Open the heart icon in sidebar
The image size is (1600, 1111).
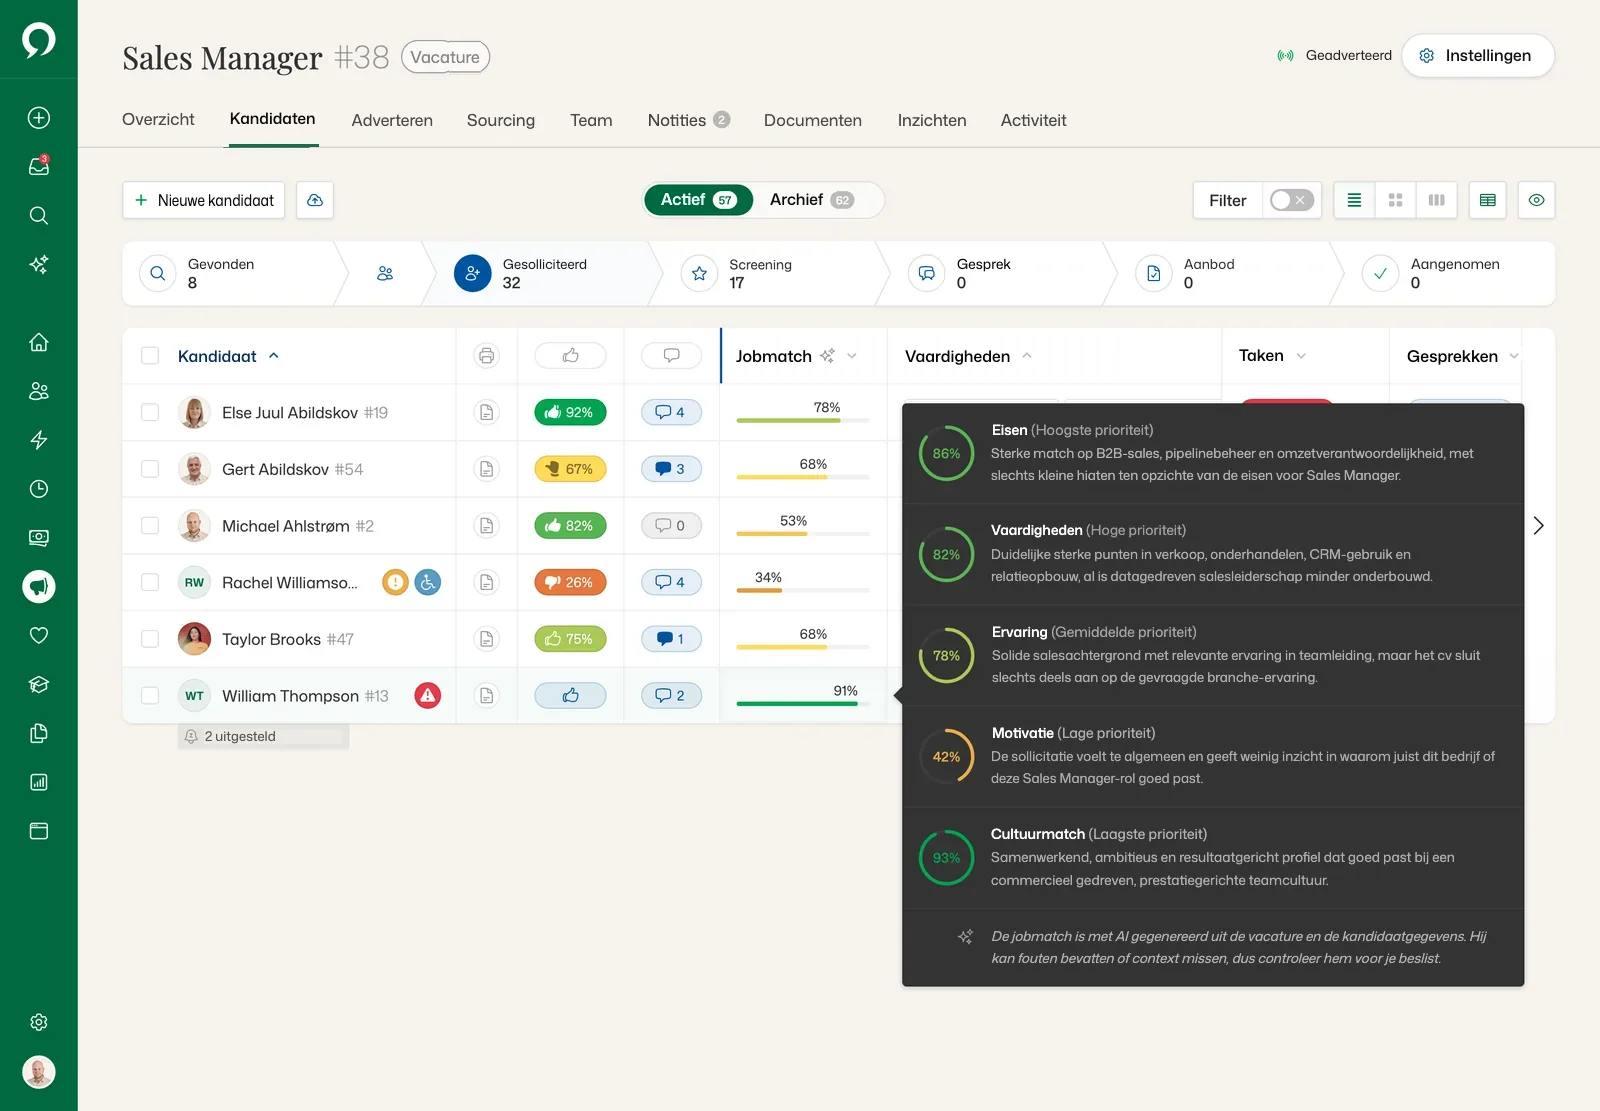pos(38,635)
